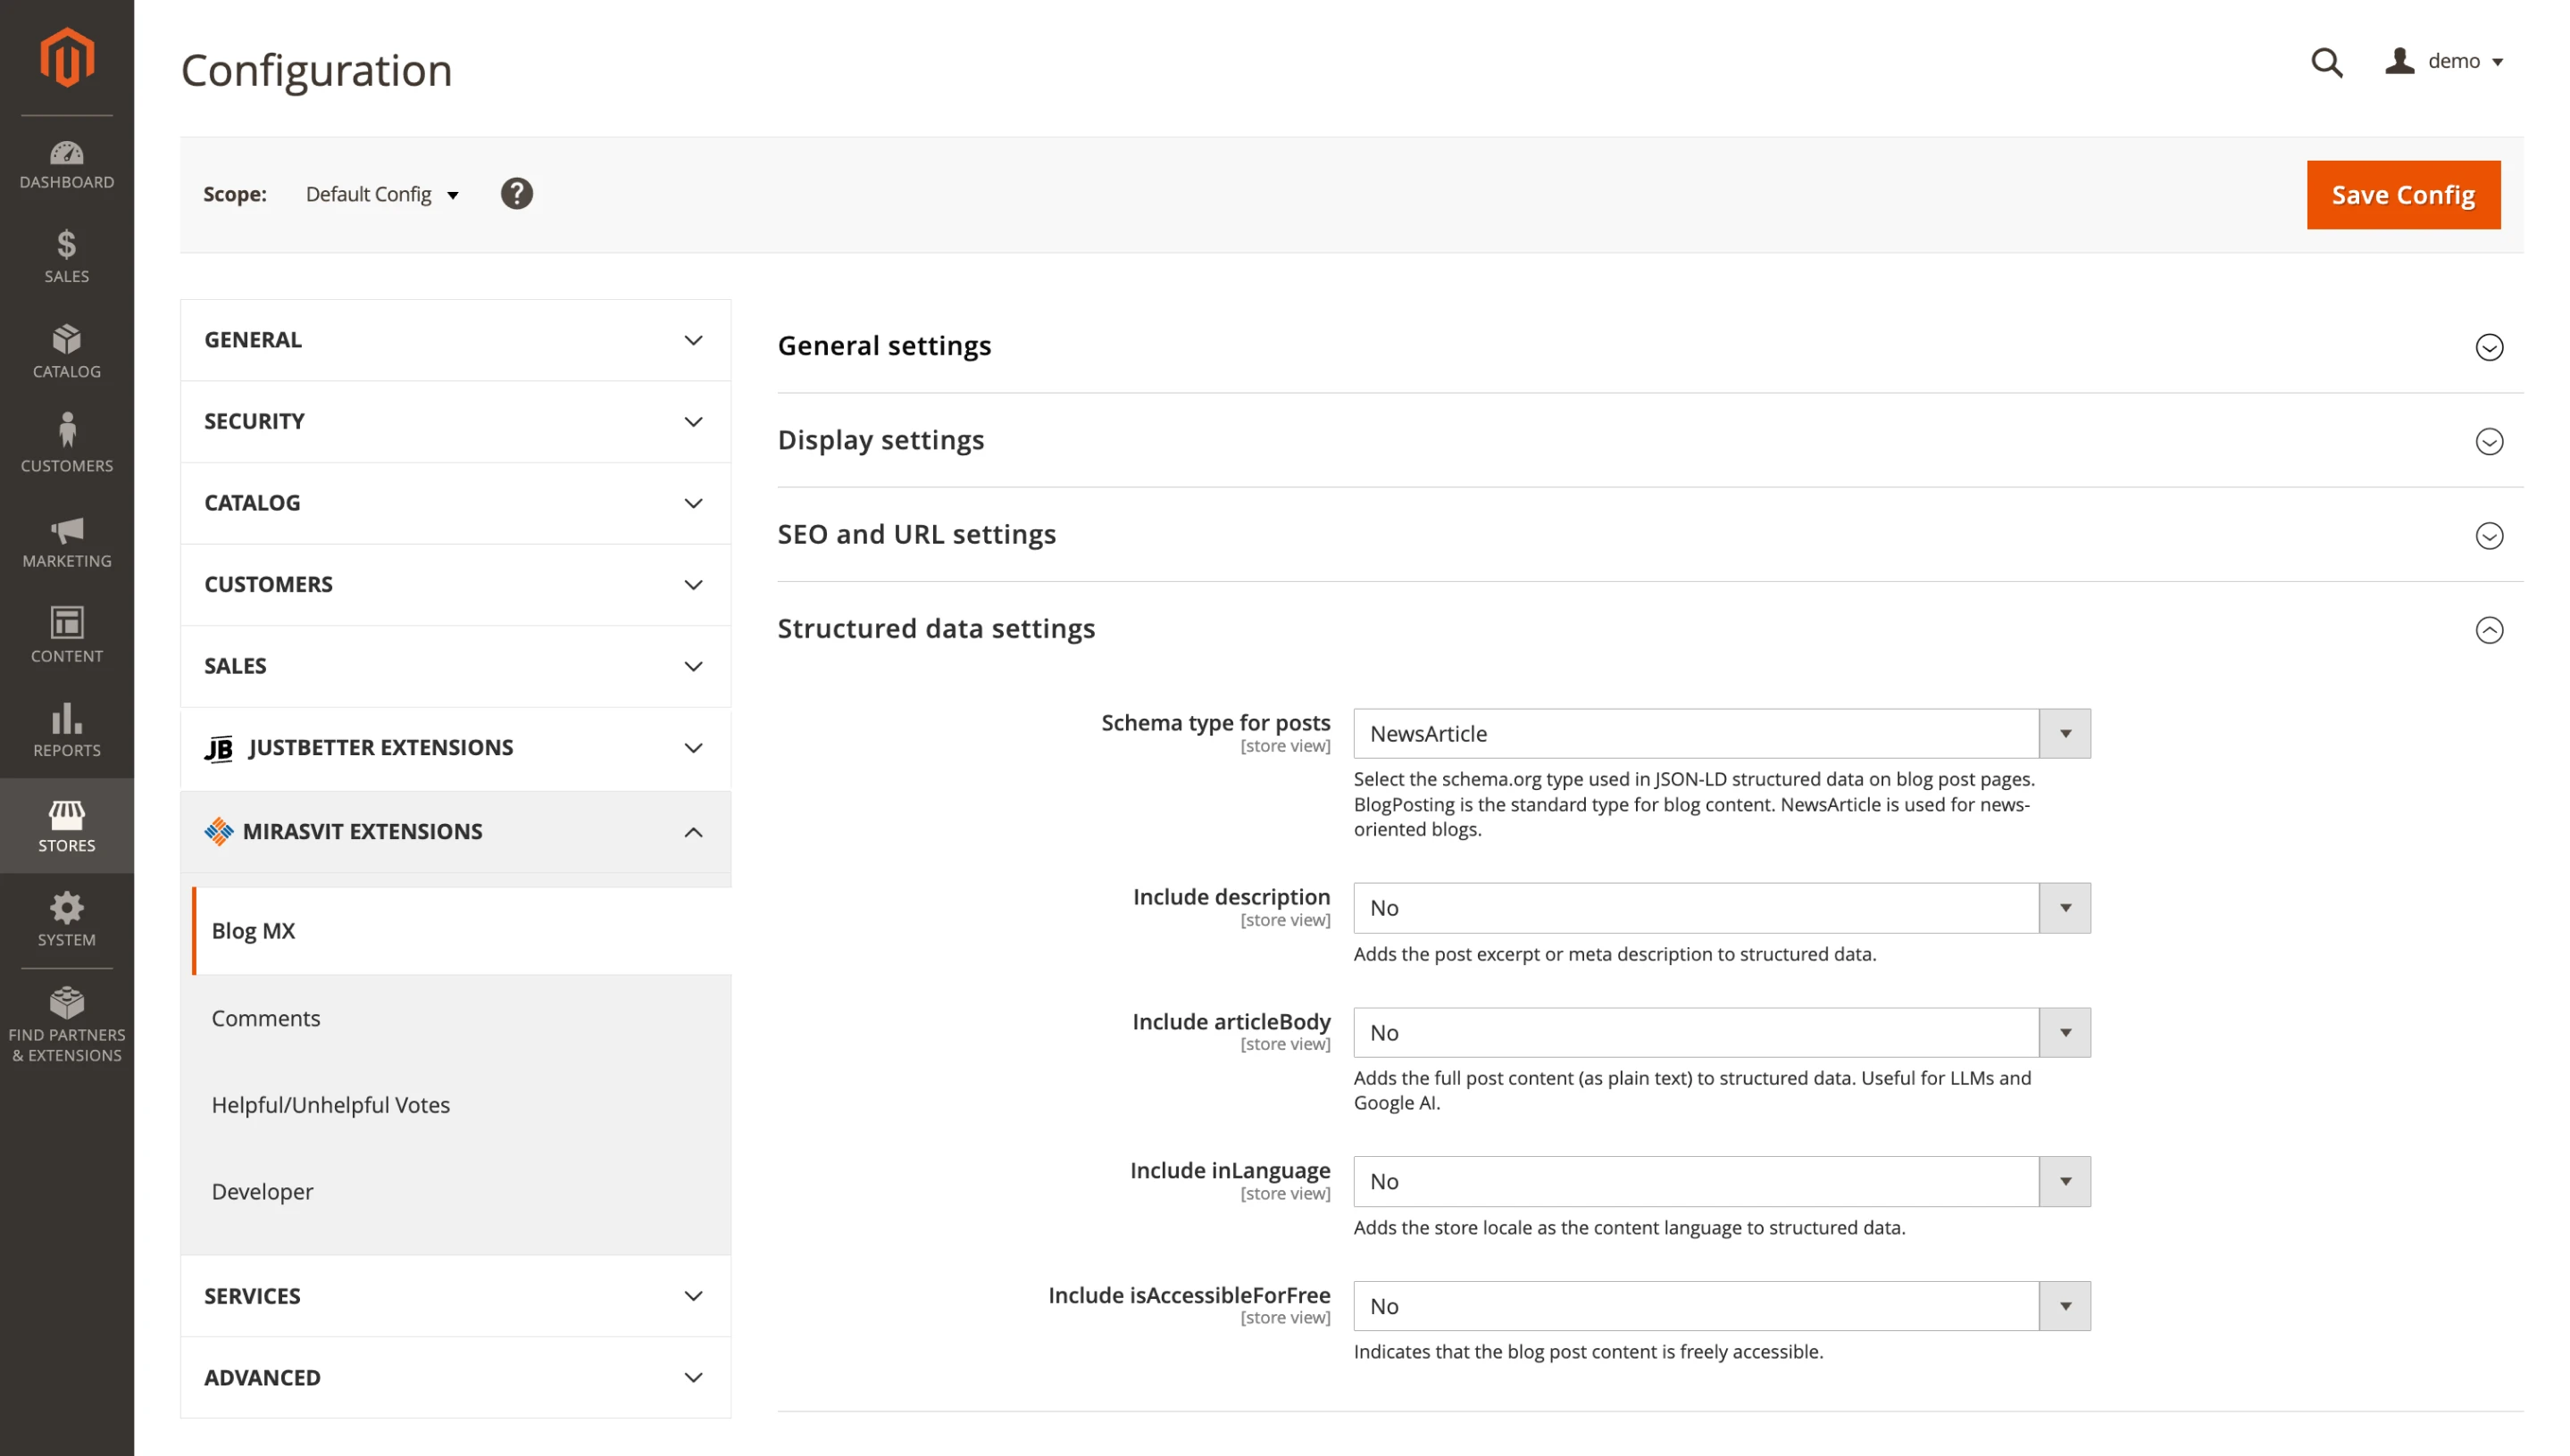2570x1456 pixels.
Task: Open the Schema type for posts dropdown
Action: coord(2064,733)
